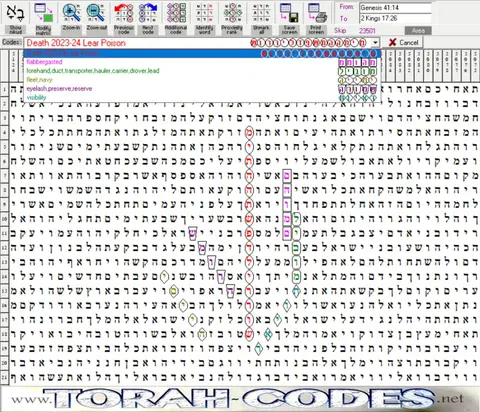This screenshot has height=412, width=480.
Task: Open the Modify matrix tool
Action: click(43, 18)
